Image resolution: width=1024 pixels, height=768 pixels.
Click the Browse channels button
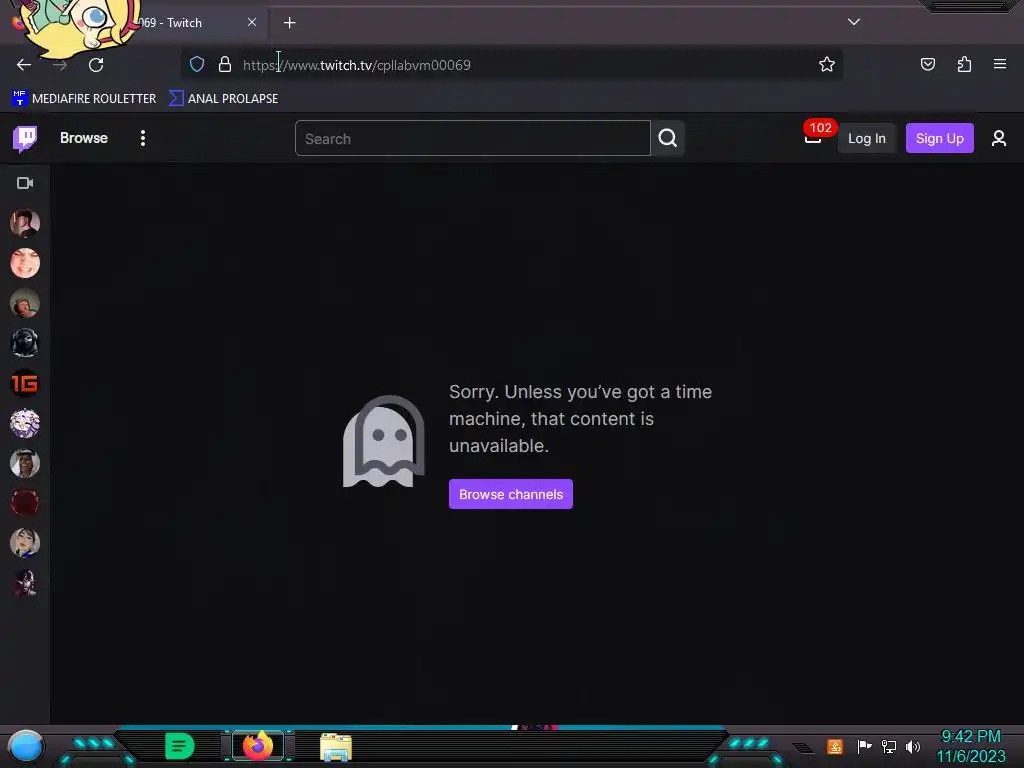click(511, 494)
